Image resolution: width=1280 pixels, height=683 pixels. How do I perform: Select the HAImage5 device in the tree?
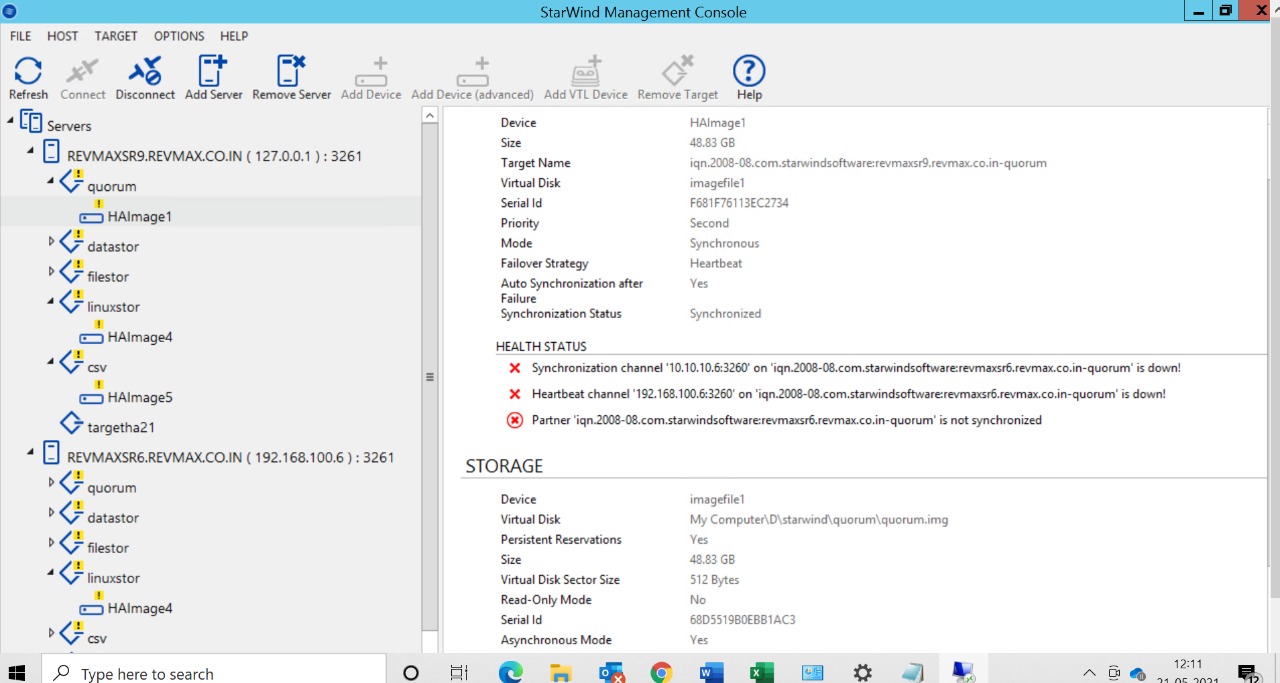click(x=140, y=397)
